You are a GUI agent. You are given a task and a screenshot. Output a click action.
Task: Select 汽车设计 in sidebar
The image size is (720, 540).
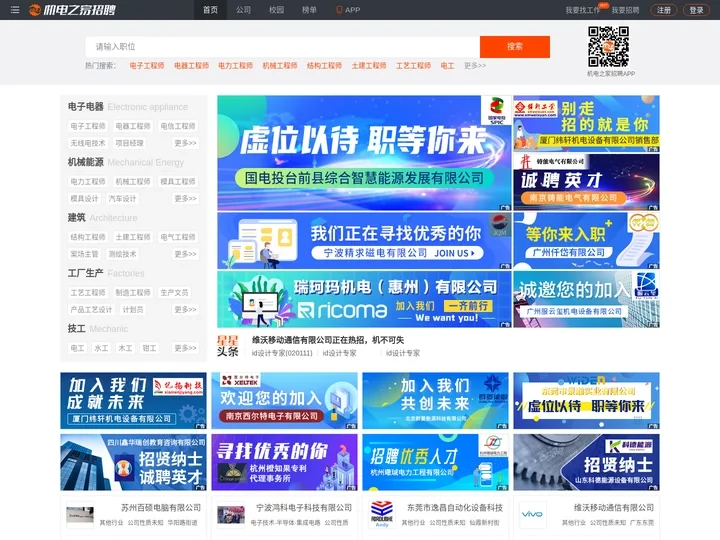pos(122,198)
